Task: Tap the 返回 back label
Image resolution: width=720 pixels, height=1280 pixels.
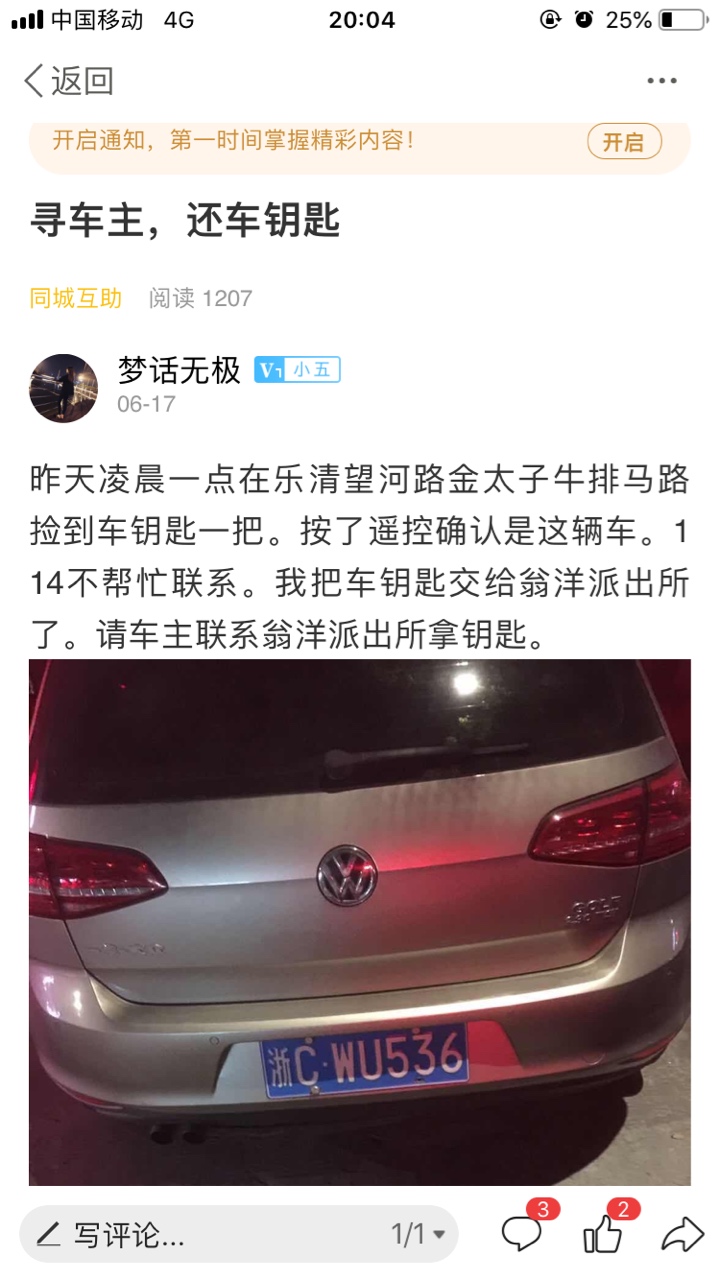Action: point(82,81)
